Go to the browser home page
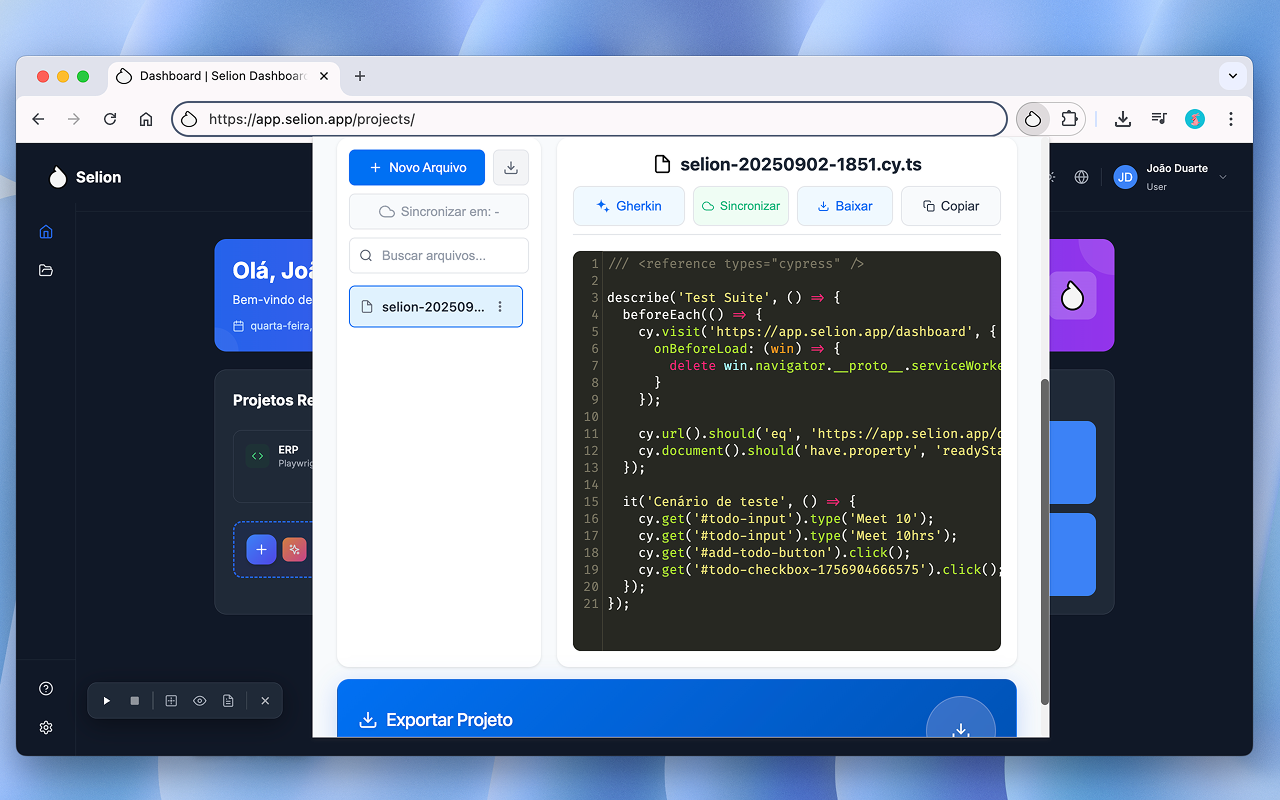 tap(146, 119)
